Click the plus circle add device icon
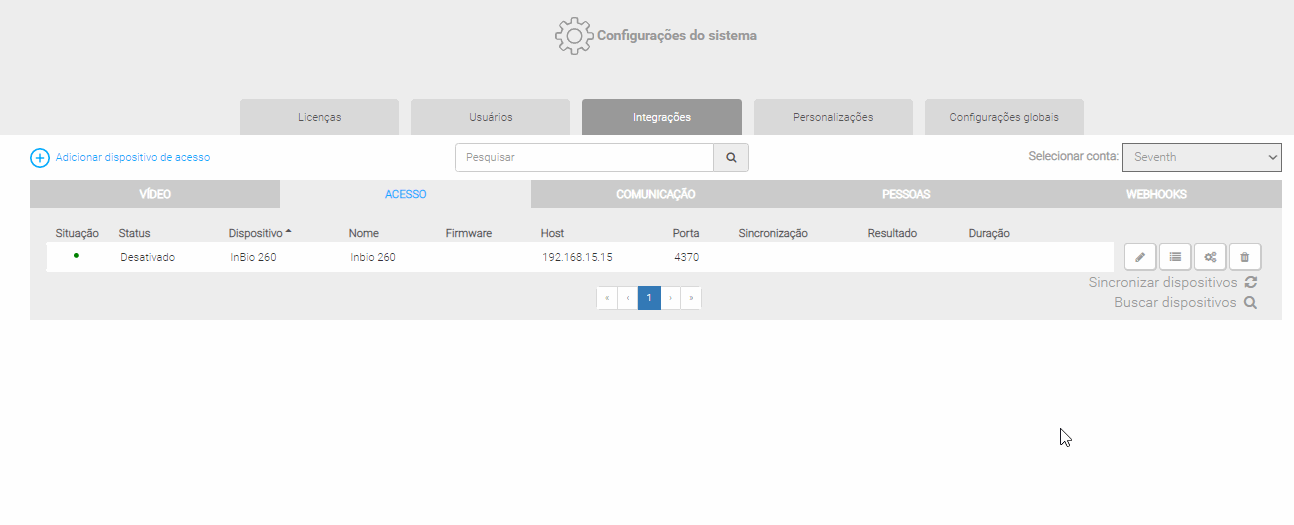The height and width of the screenshot is (525, 1294). coord(40,158)
